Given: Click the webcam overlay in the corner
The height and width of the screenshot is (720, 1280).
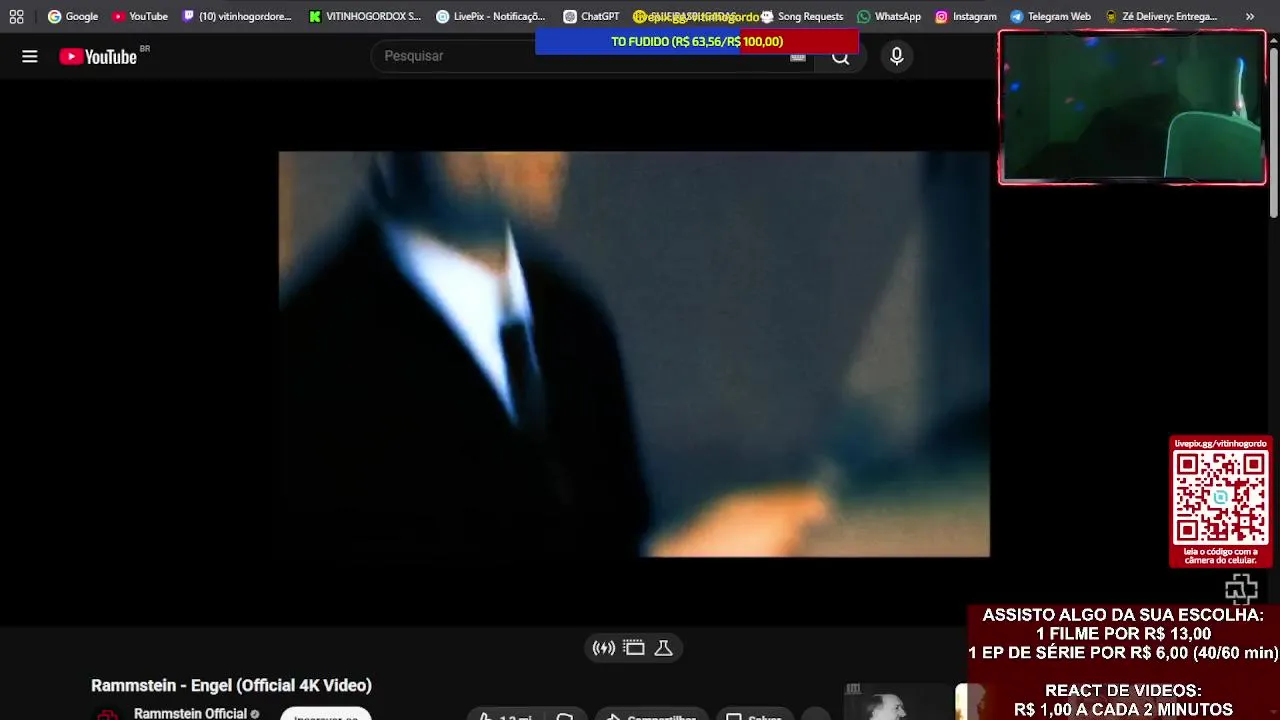Looking at the screenshot, I should 1132,107.
